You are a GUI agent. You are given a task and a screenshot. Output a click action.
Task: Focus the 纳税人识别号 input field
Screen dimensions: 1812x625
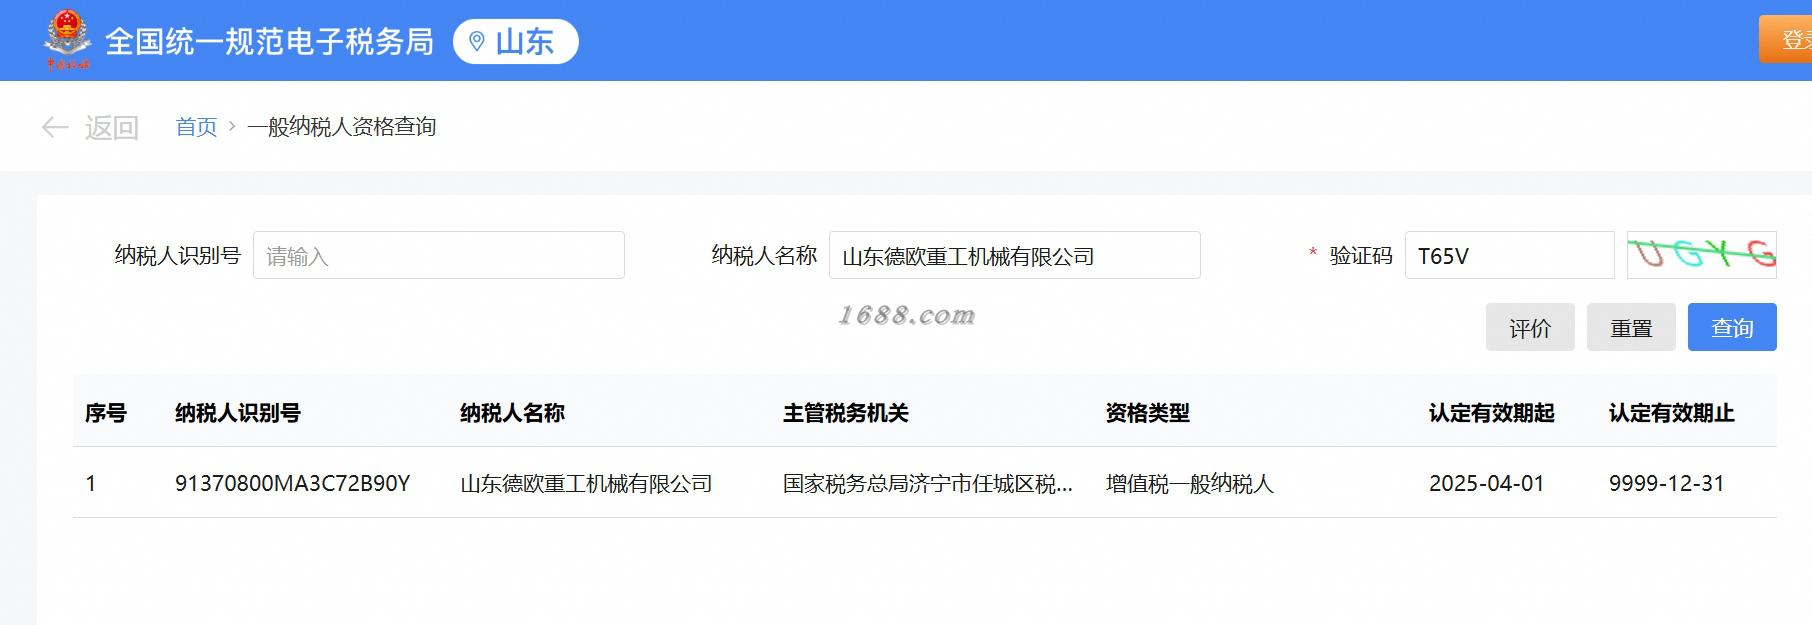point(439,255)
